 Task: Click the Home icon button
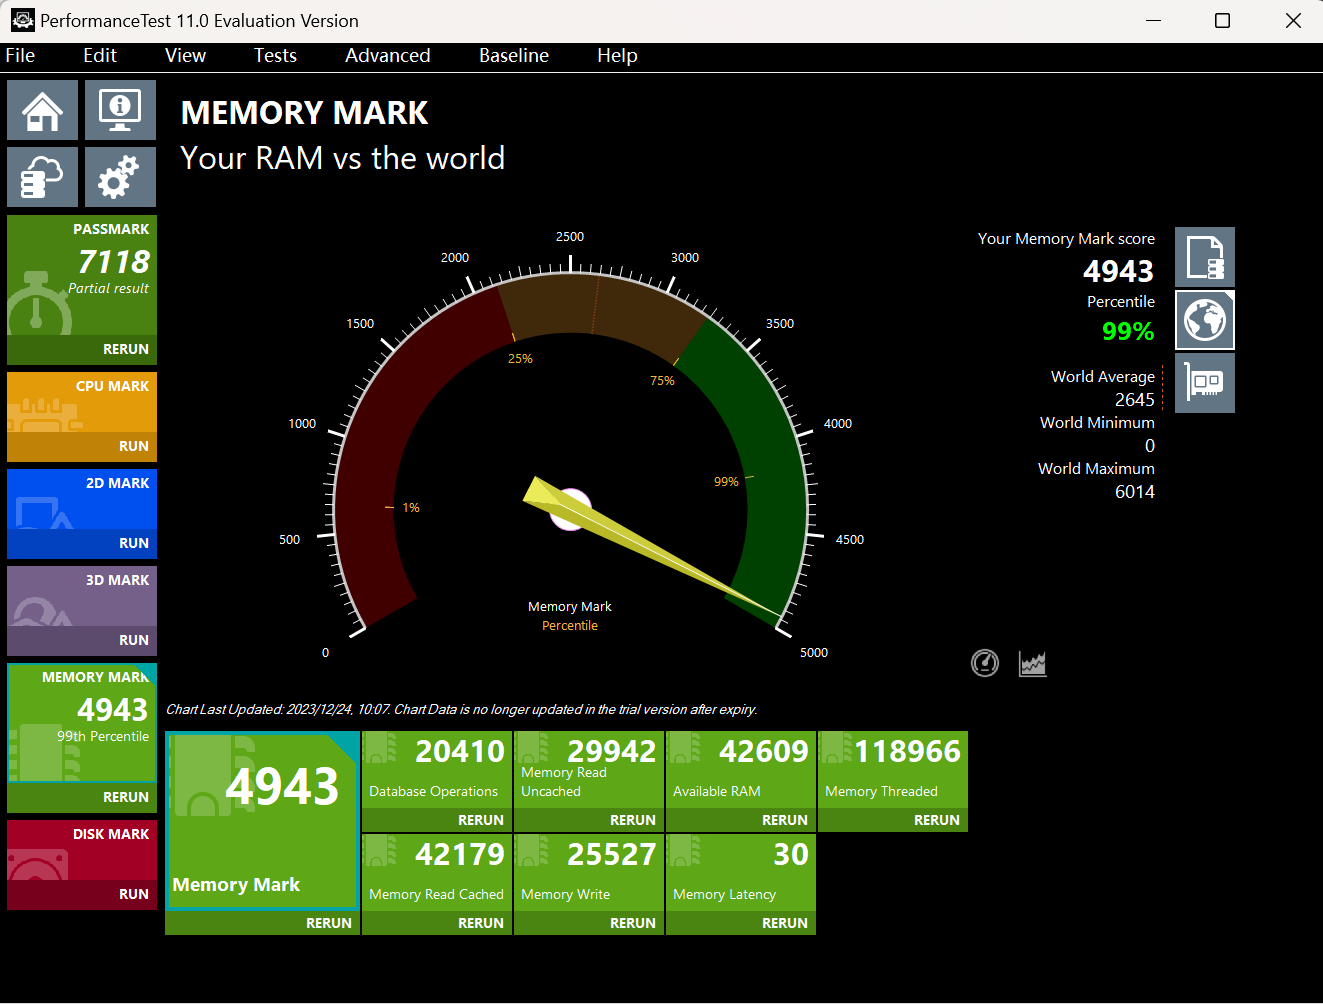(42, 110)
